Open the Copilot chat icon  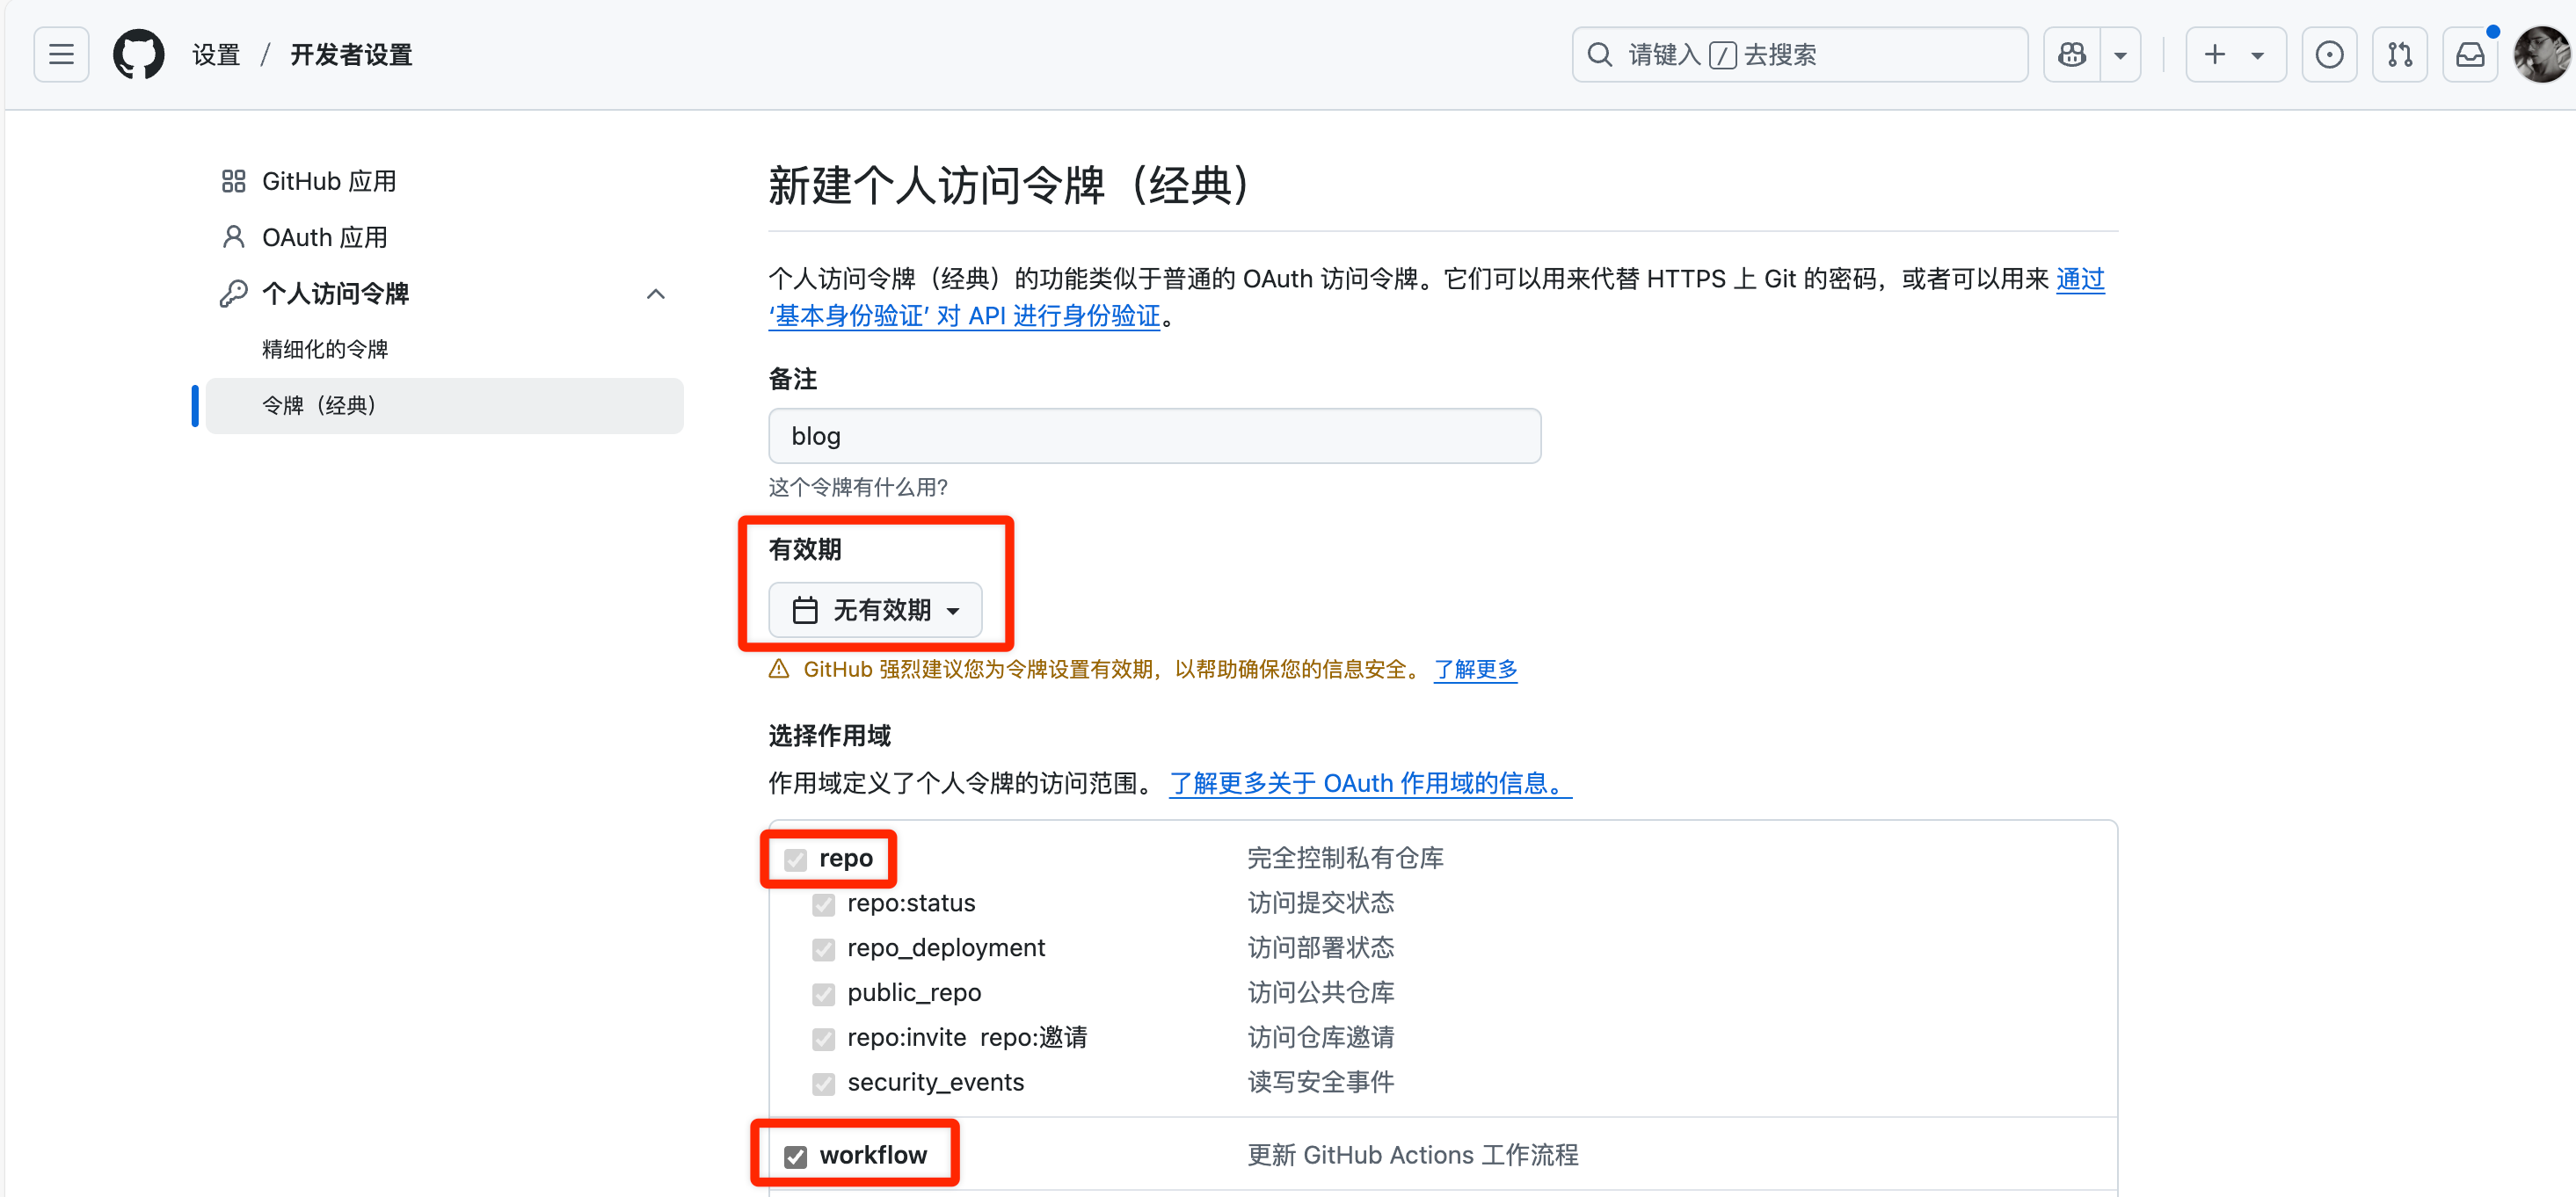tap(2072, 54)
